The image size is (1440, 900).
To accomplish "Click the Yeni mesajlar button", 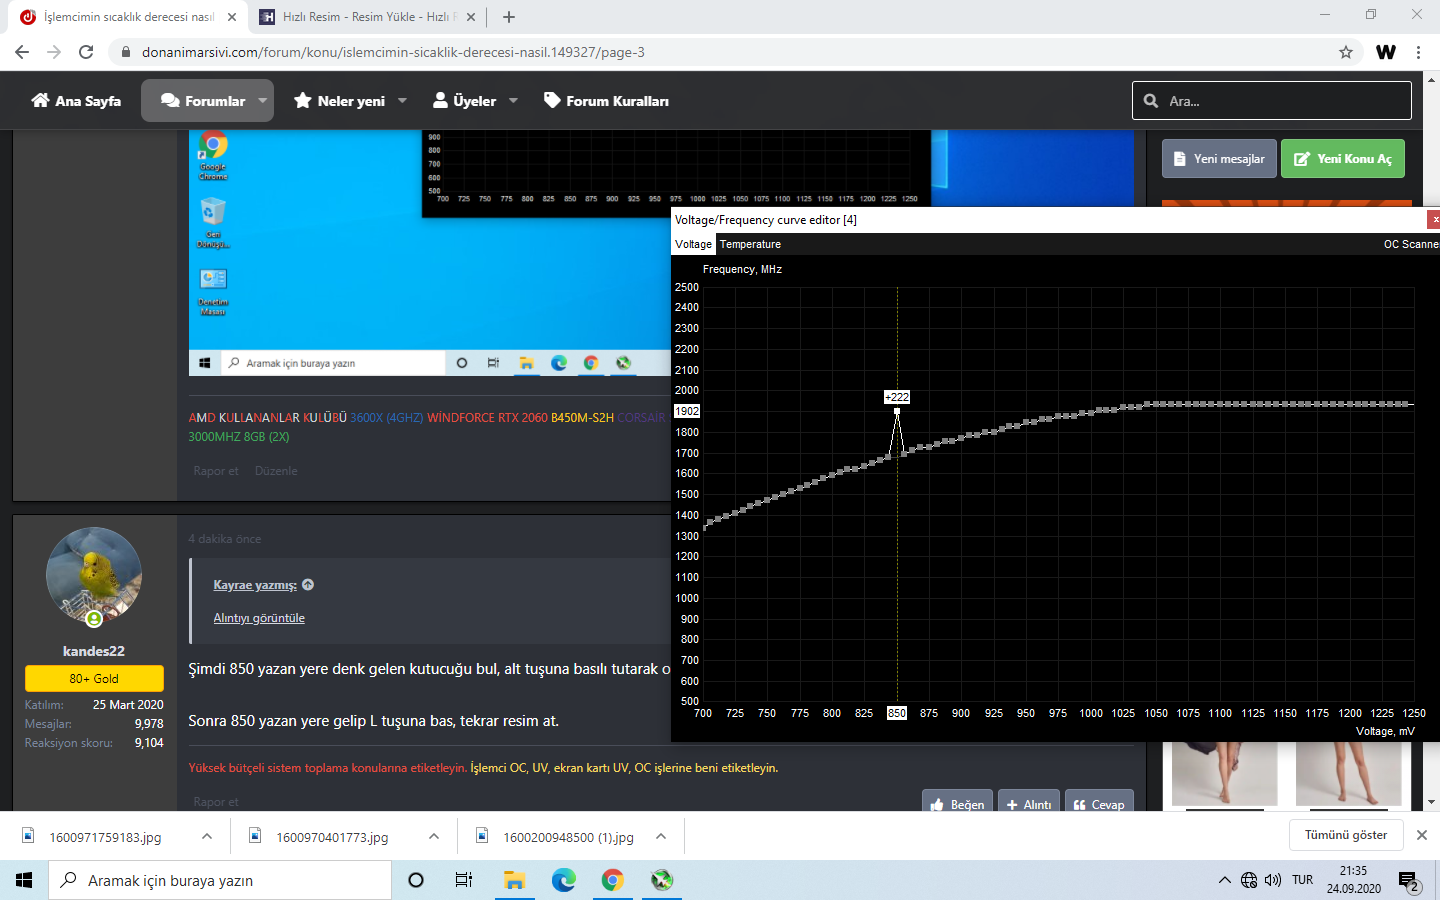I will click(x=1219, y=159).
